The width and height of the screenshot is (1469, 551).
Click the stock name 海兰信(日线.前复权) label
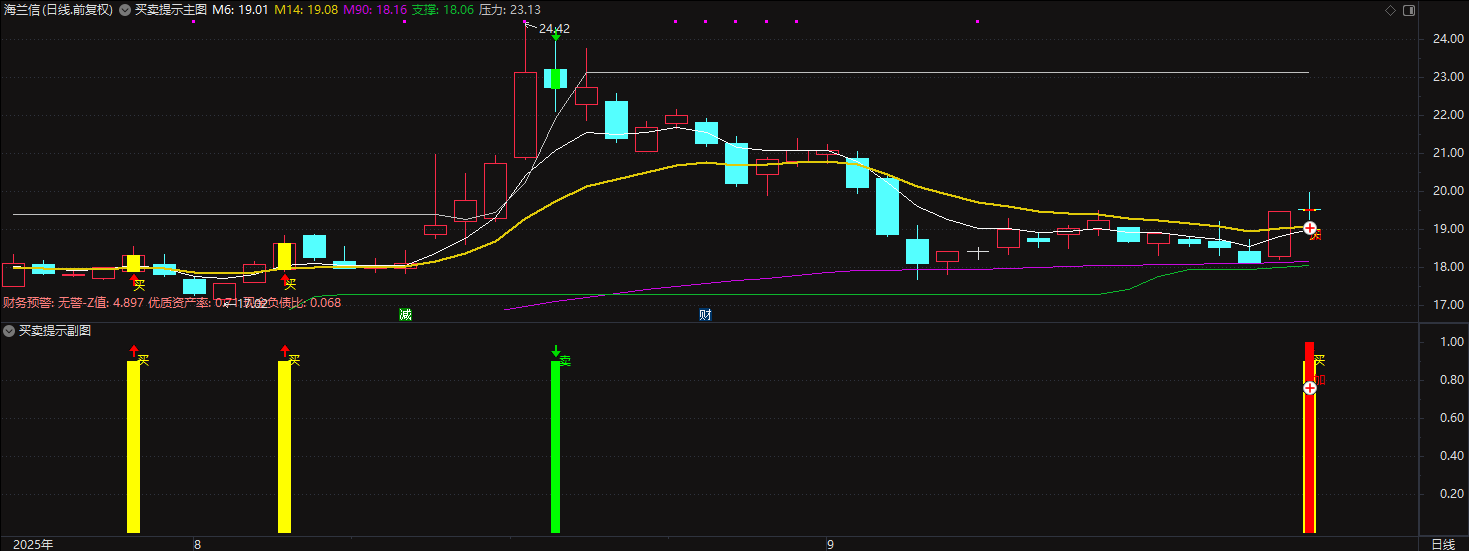pyautogui.click(x=58, y=10)
